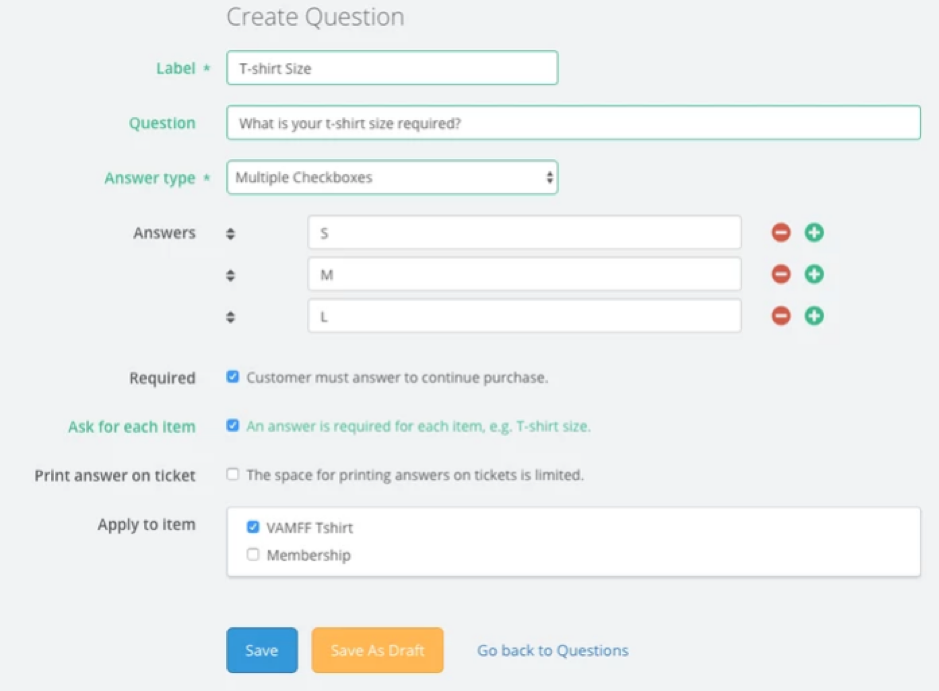Click reorder handle for answer L
The height and width of the screenshot is (691, 939).
tap(231, 317)
